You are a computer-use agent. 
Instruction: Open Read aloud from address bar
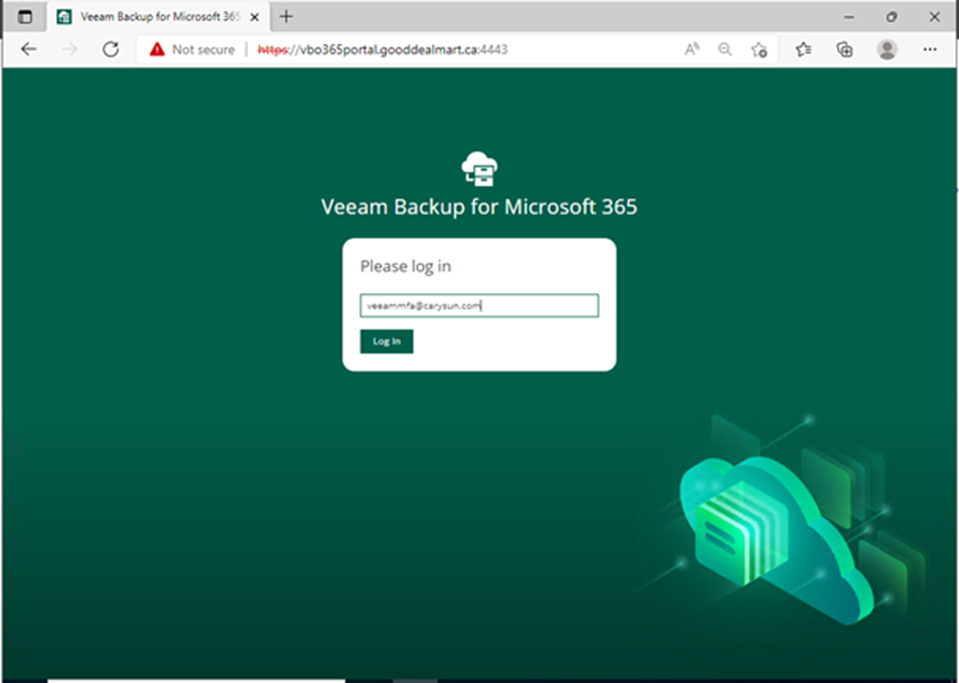click(x=692, y=50)
